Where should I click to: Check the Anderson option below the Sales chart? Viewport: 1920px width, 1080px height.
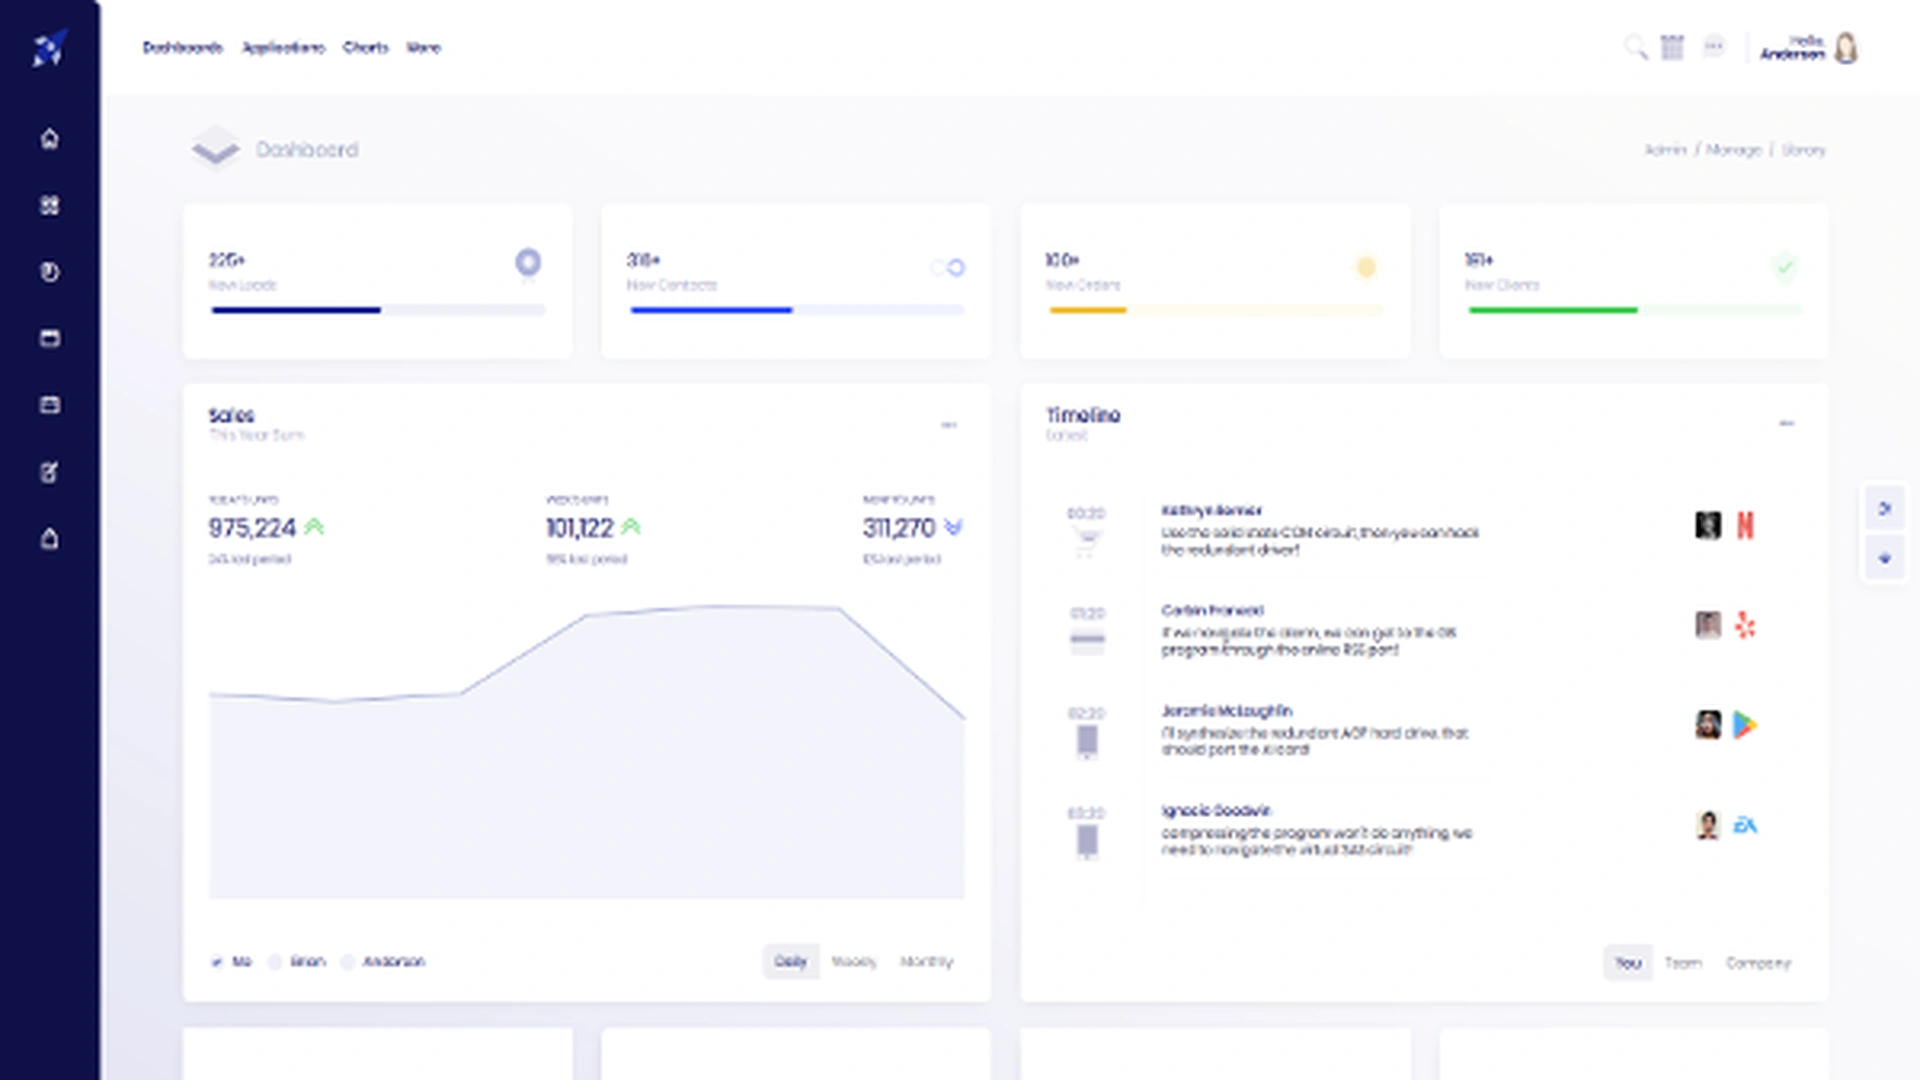click(349, 962)
